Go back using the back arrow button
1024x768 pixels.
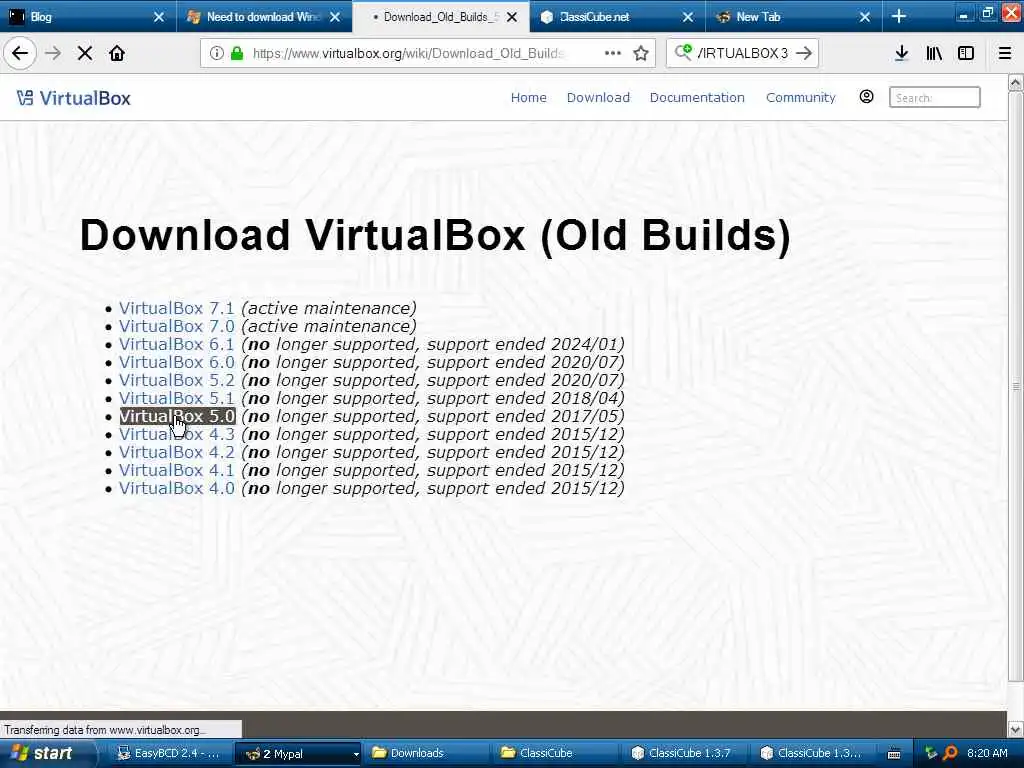20,53
